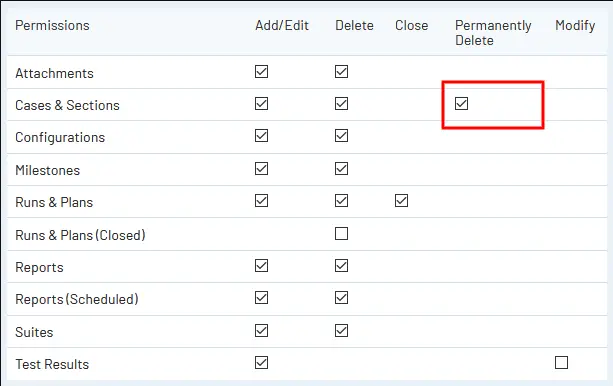Image resolution: width=613 pixels, height=386 pixels.
Task: Toggle Reports (Scheduled) Delete checkbox
Action: point(341,298)
